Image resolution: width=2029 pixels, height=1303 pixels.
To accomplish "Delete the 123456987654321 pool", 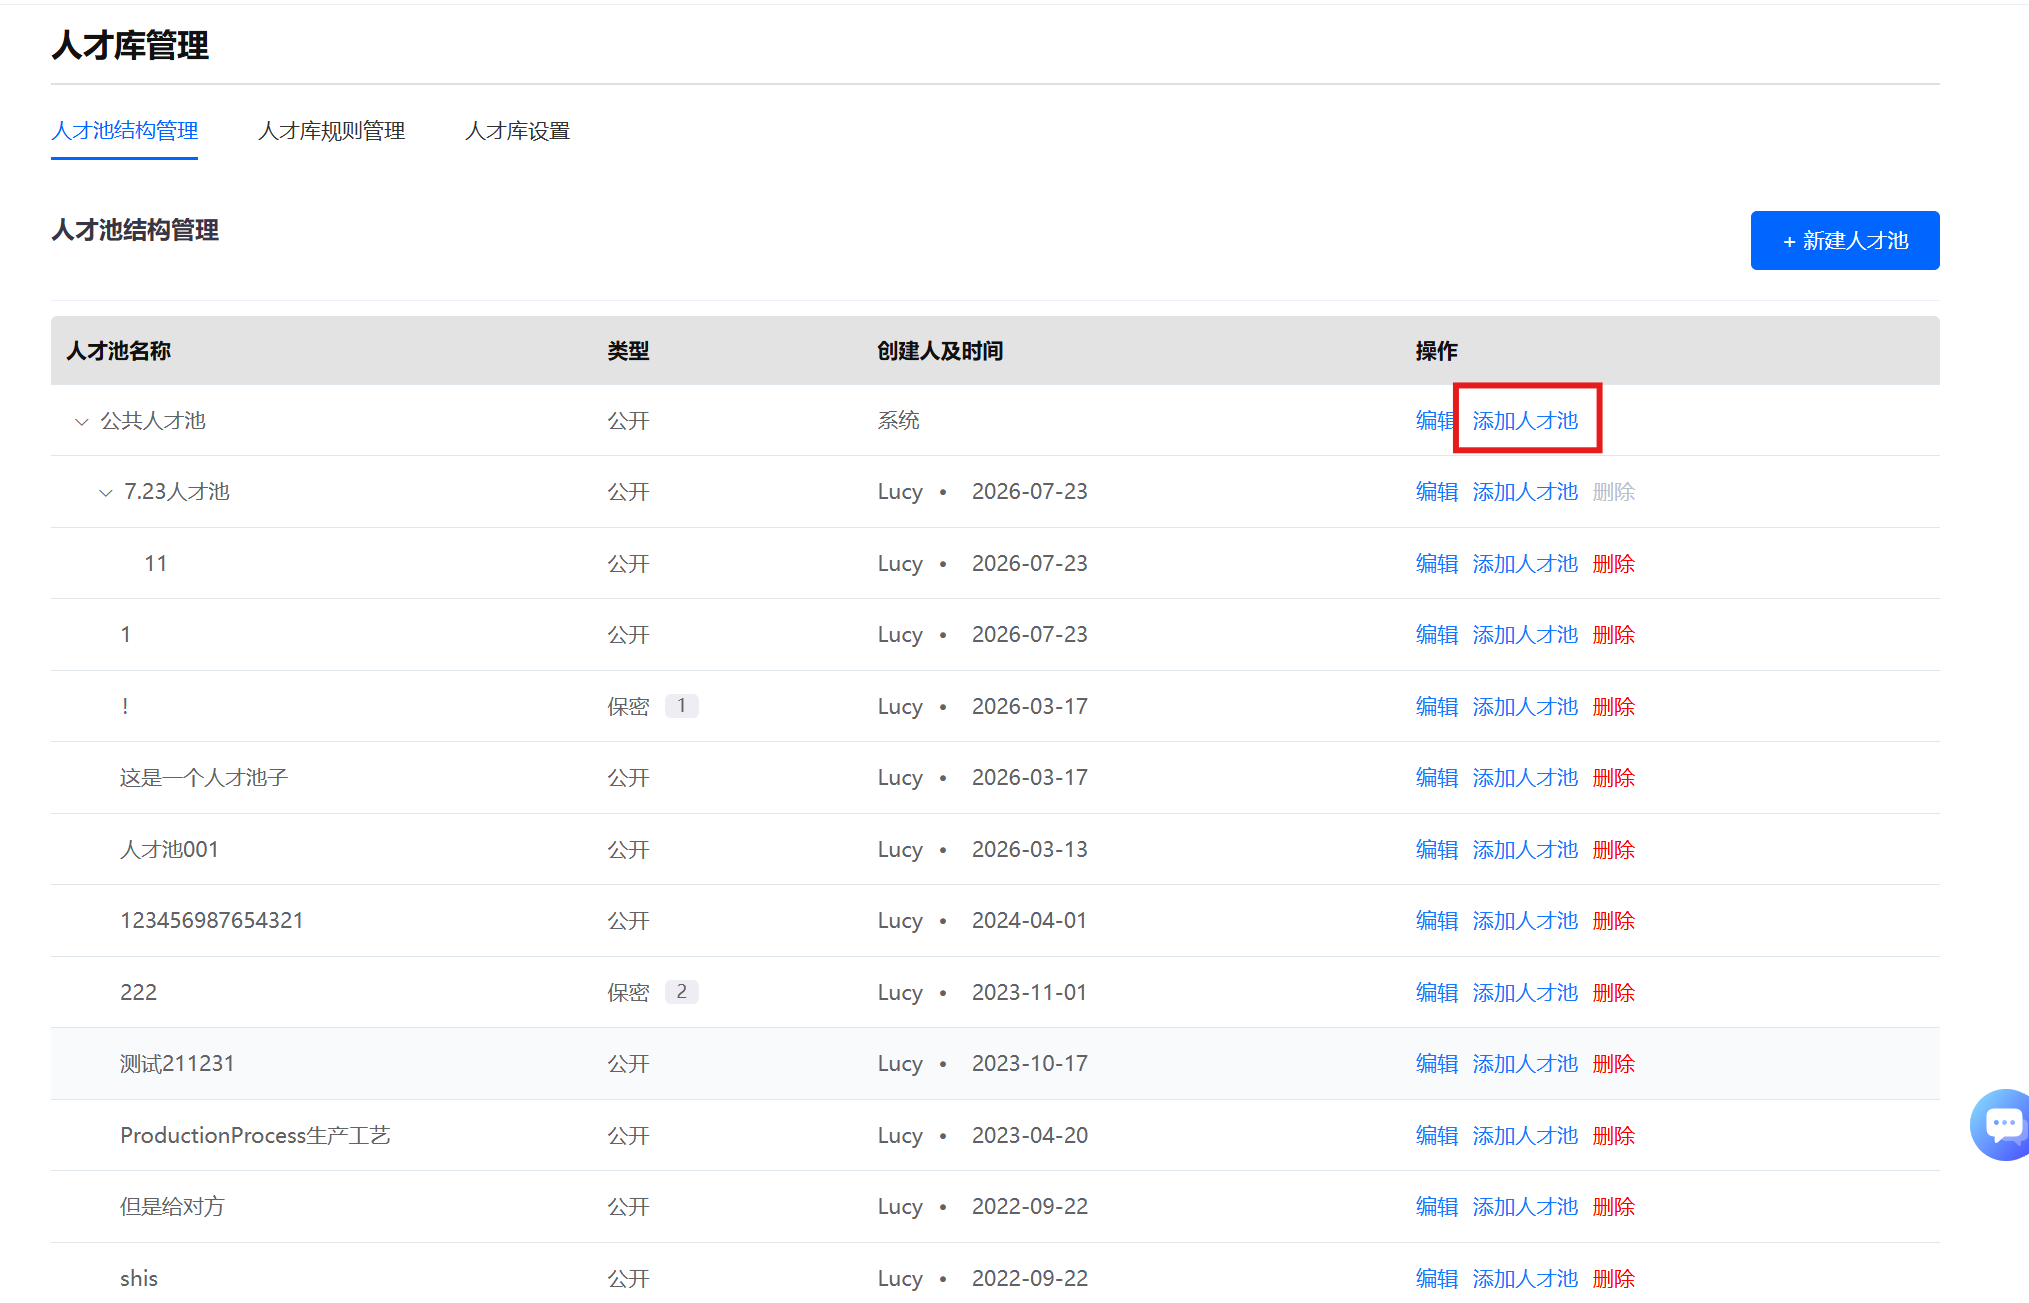I will click(1614, 921).
